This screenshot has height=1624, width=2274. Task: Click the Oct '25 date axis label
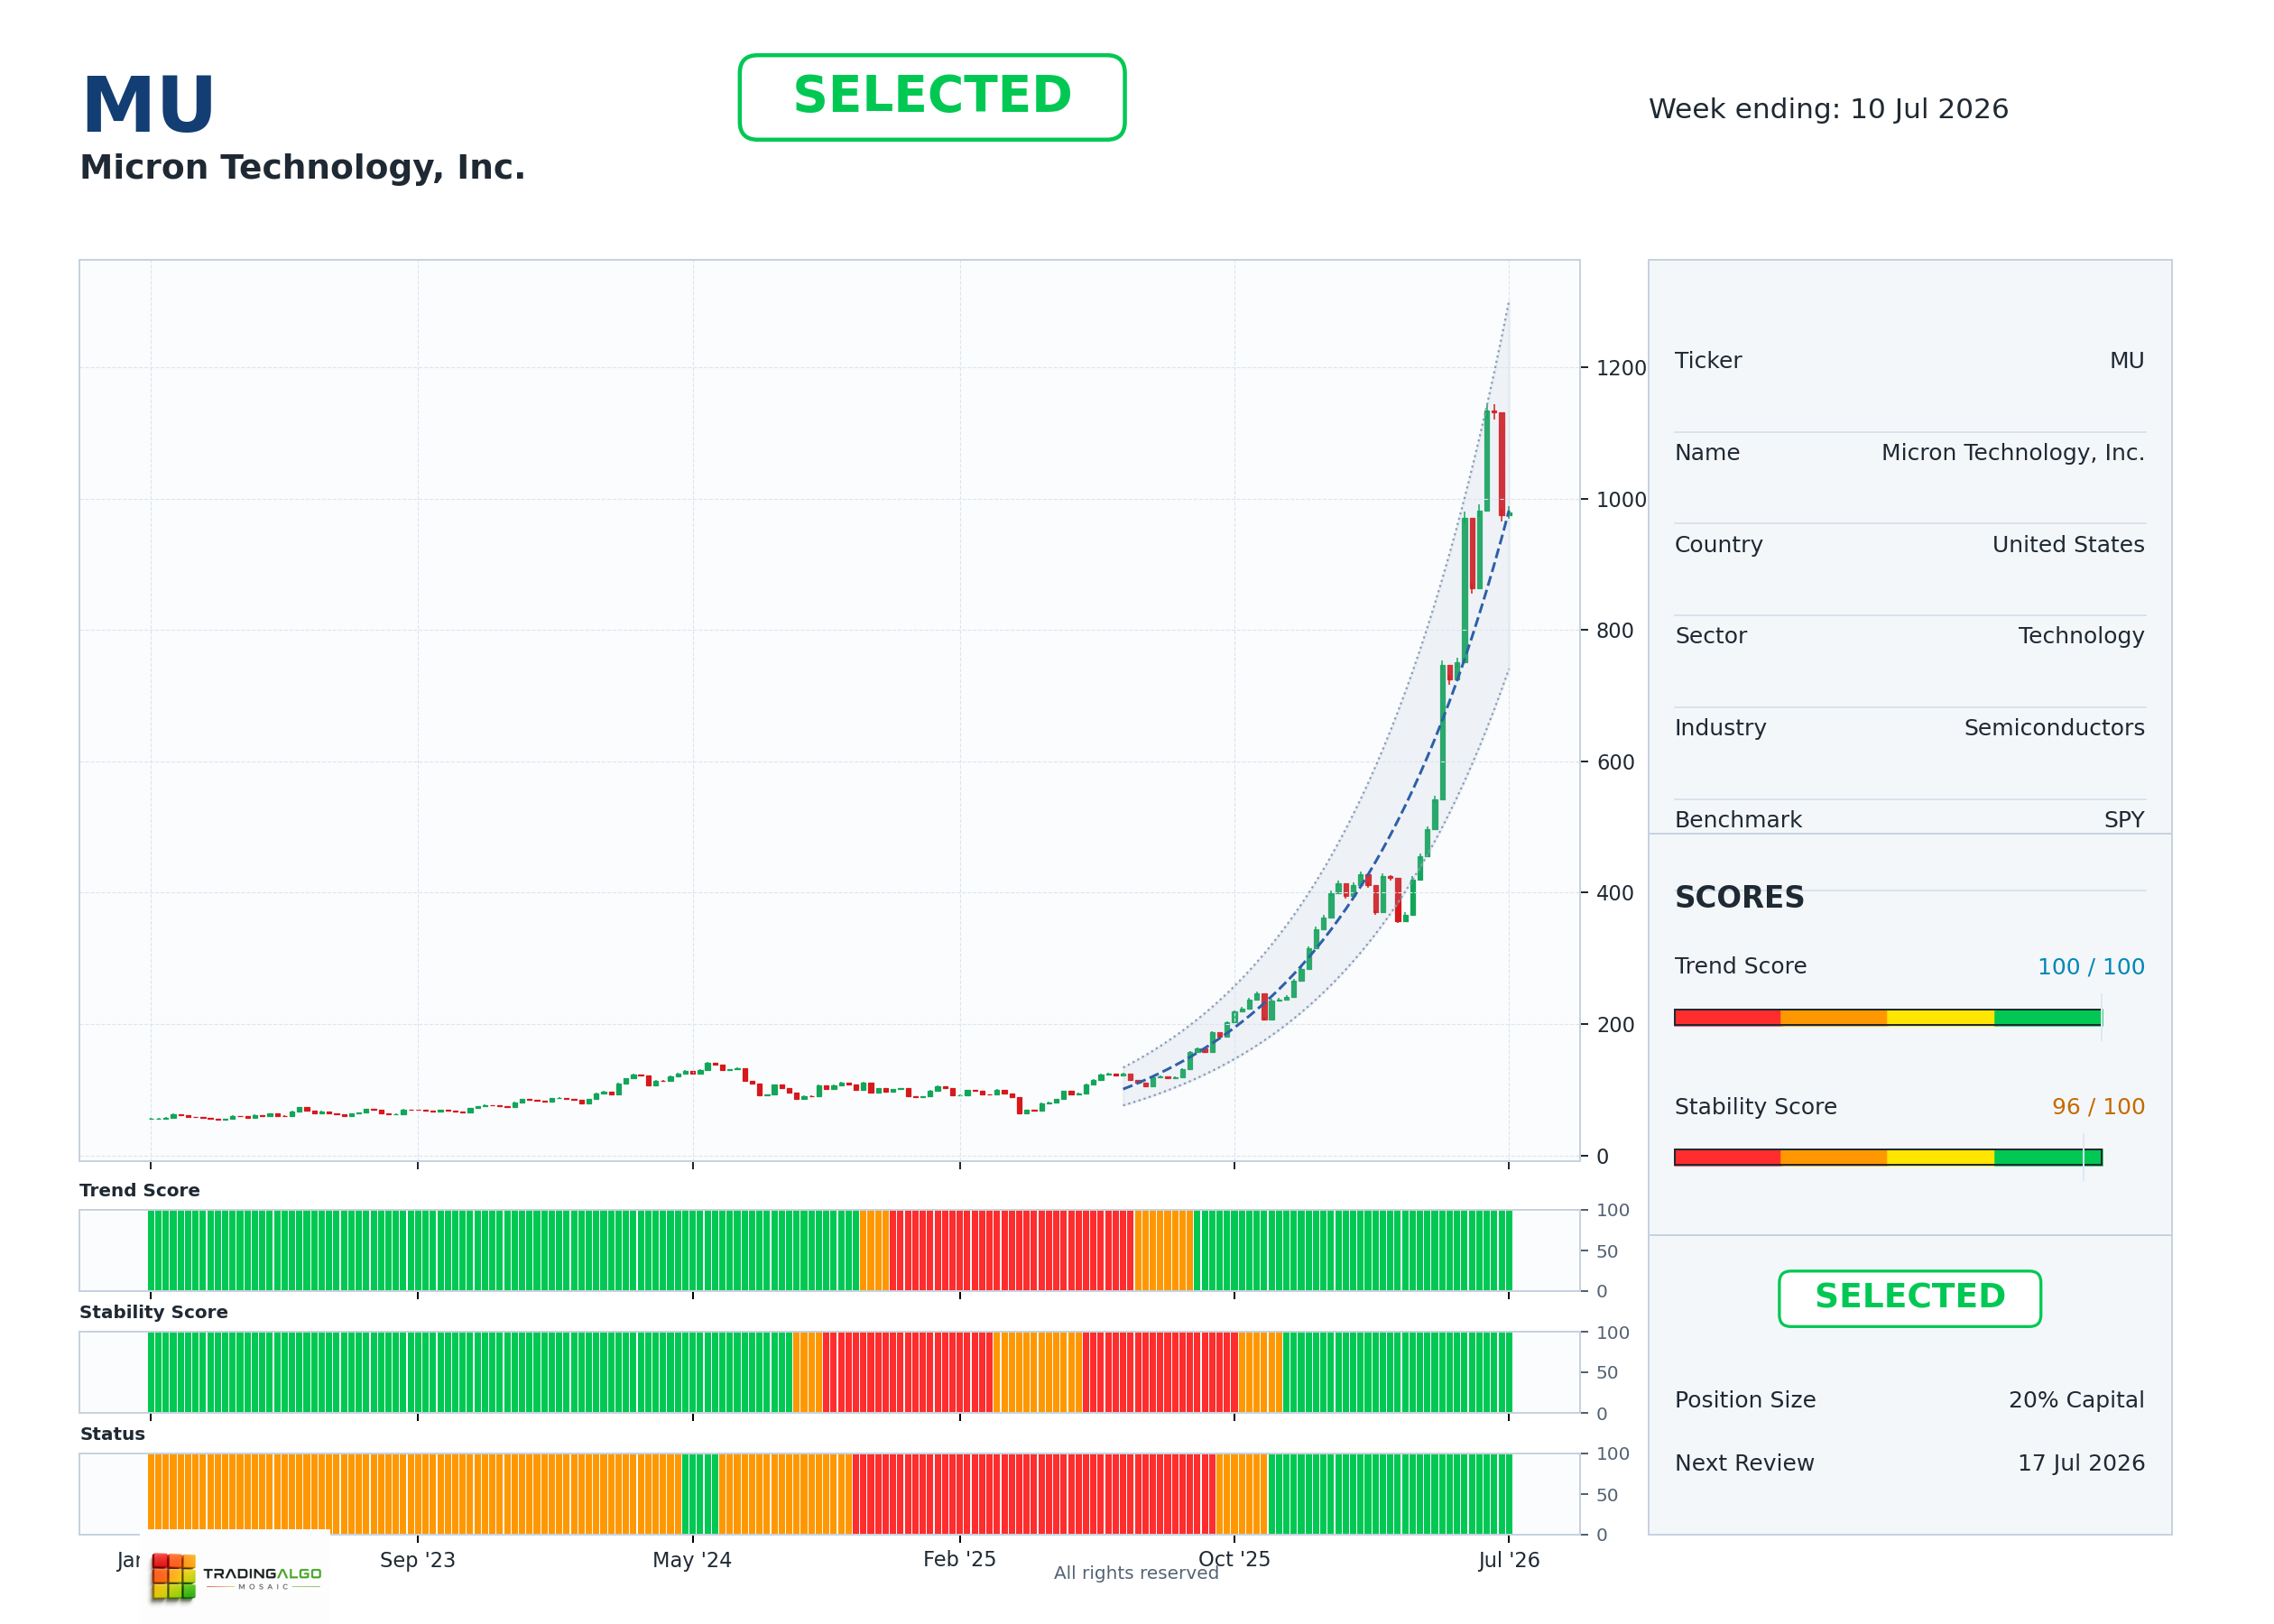[1234, 1560]
